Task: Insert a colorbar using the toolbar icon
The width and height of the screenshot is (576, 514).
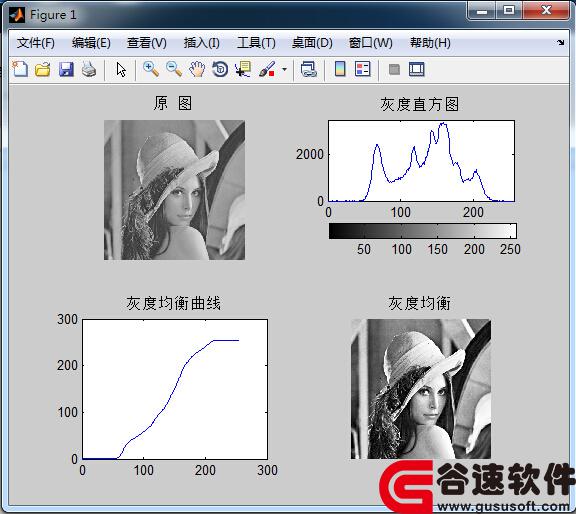Action: 340,69
